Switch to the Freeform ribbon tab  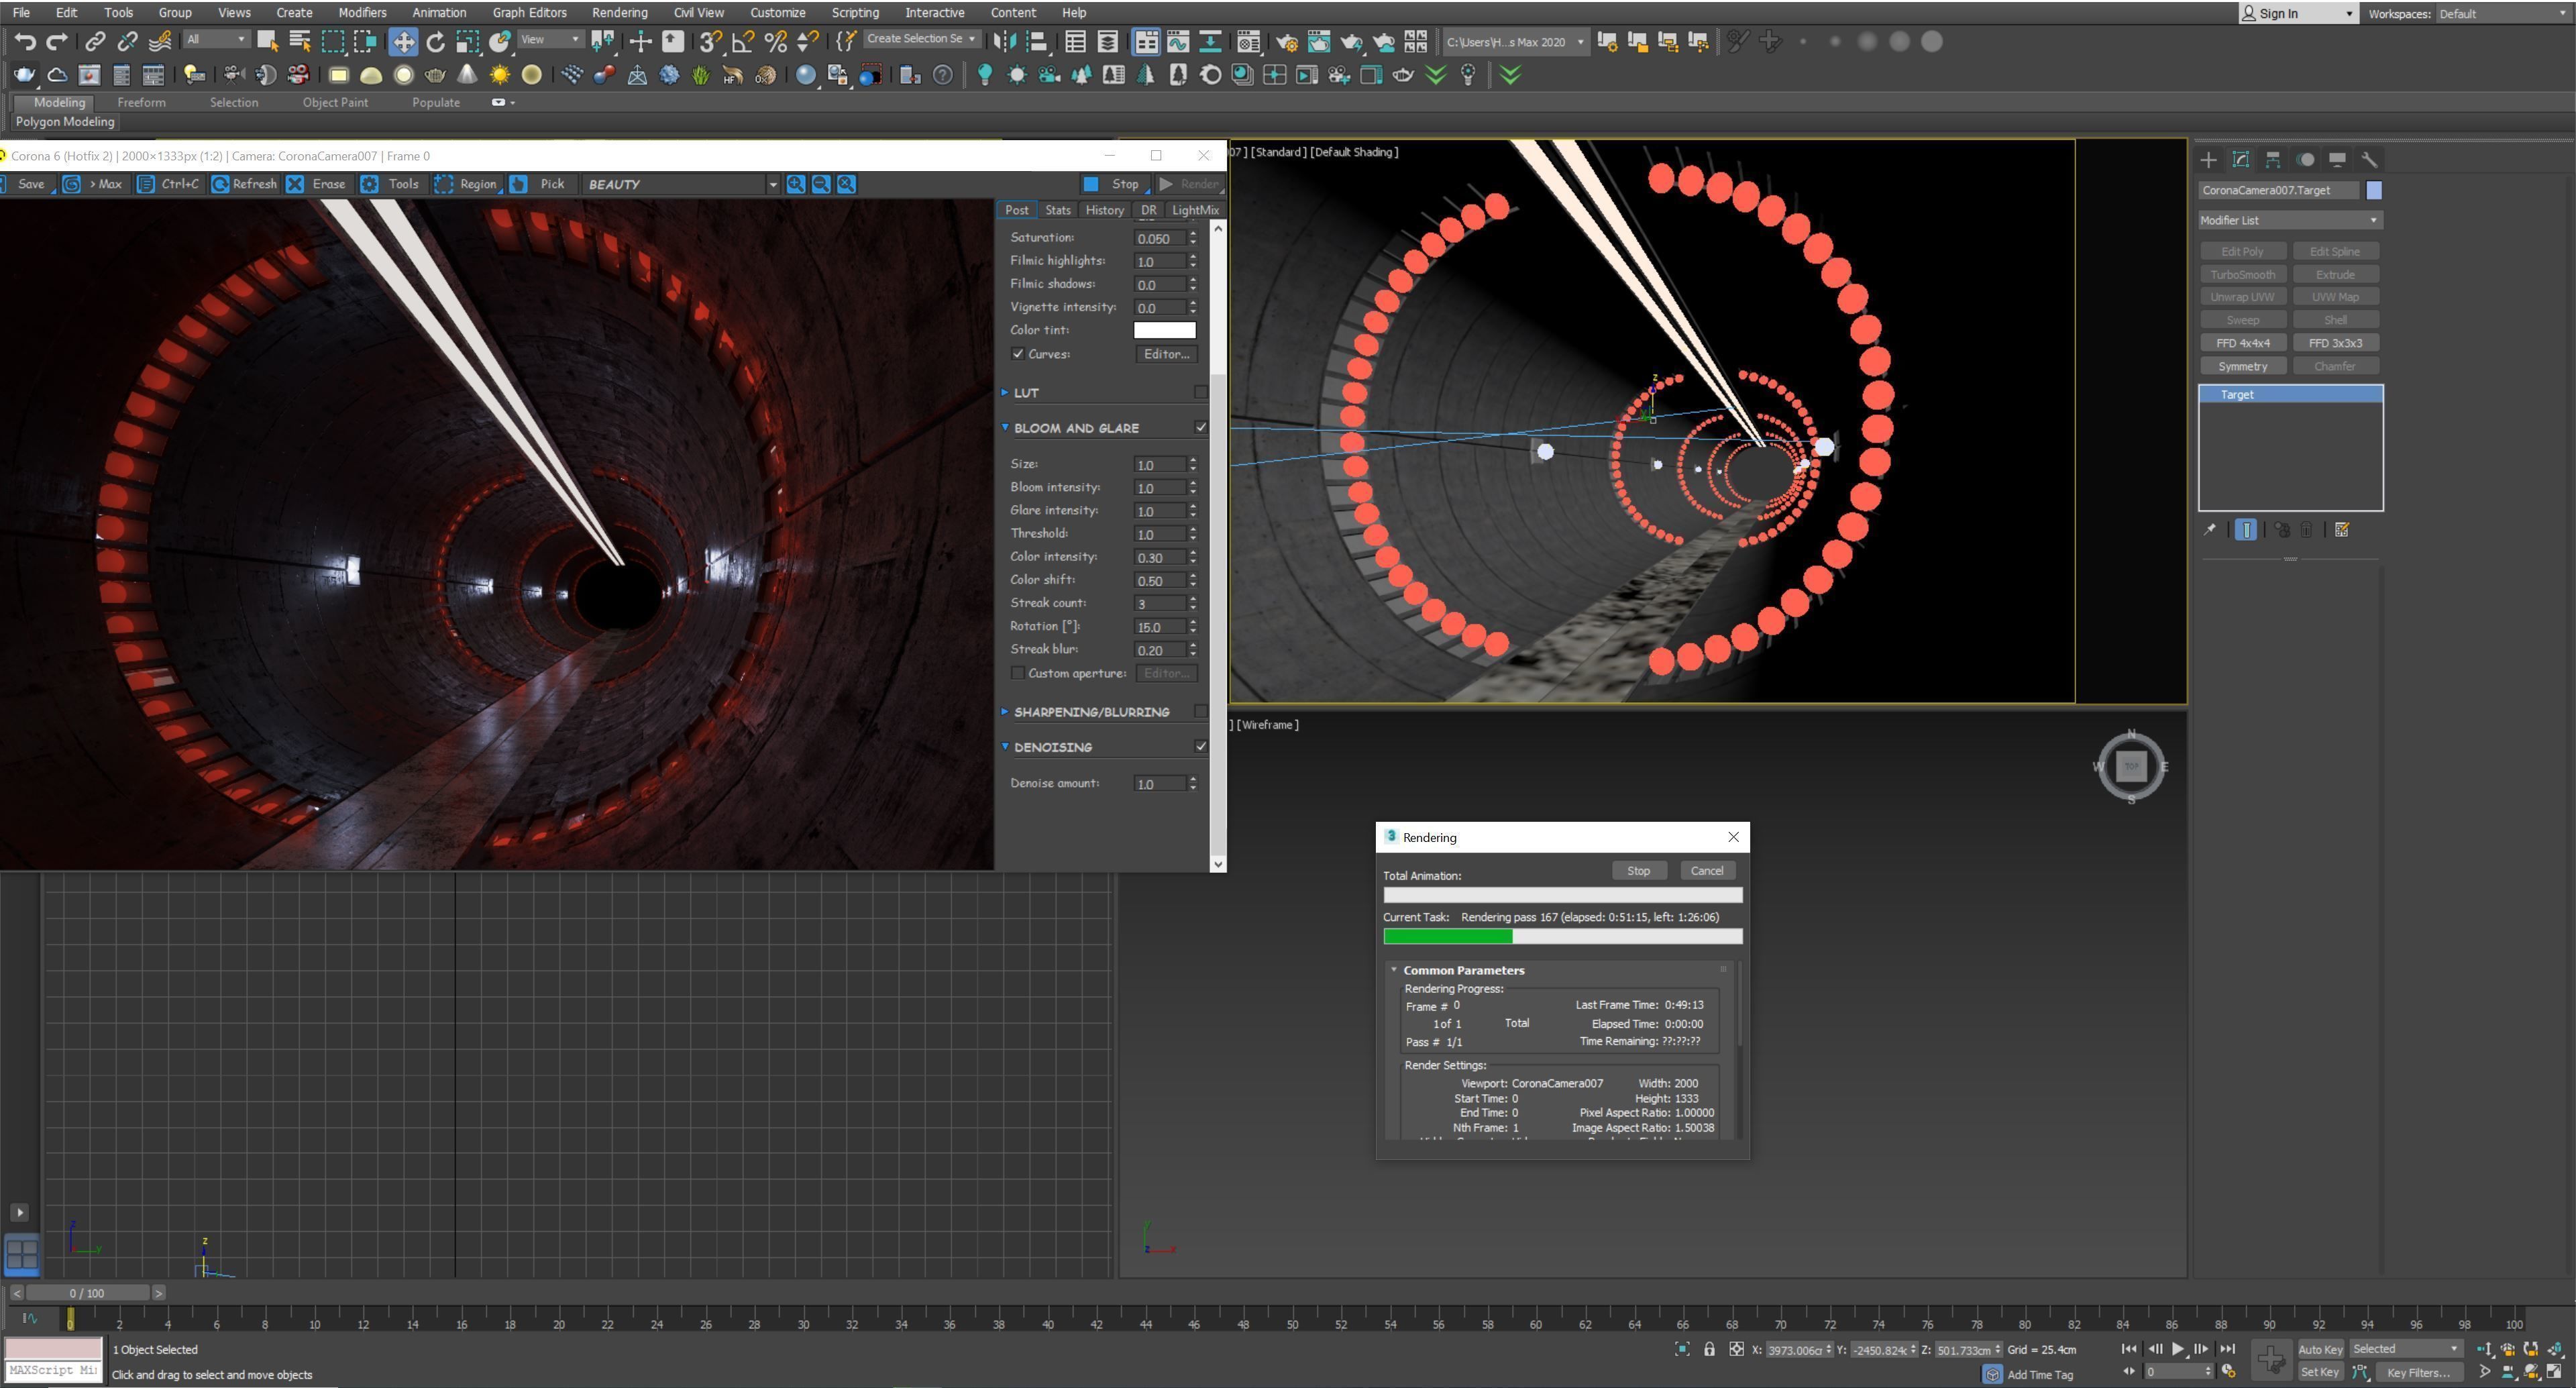pos(141,102)
